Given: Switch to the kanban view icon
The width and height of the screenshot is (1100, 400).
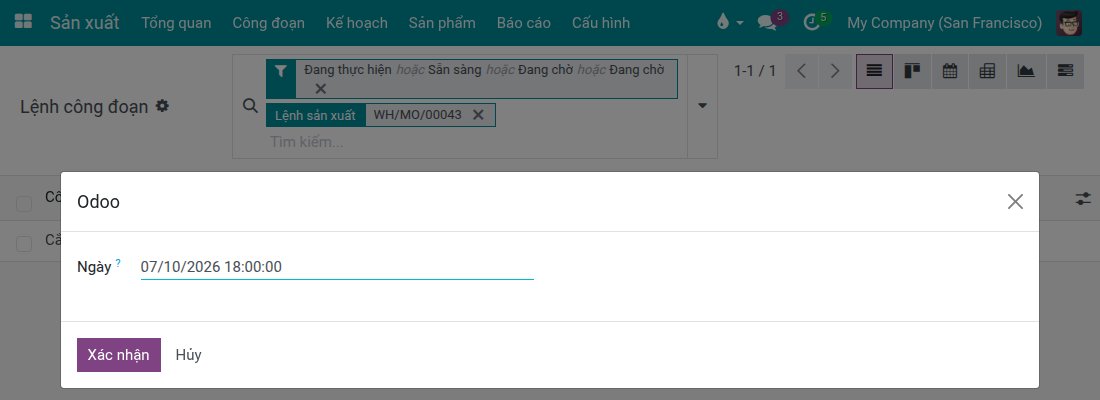Looking at the screenshot, I should (912, 71).
